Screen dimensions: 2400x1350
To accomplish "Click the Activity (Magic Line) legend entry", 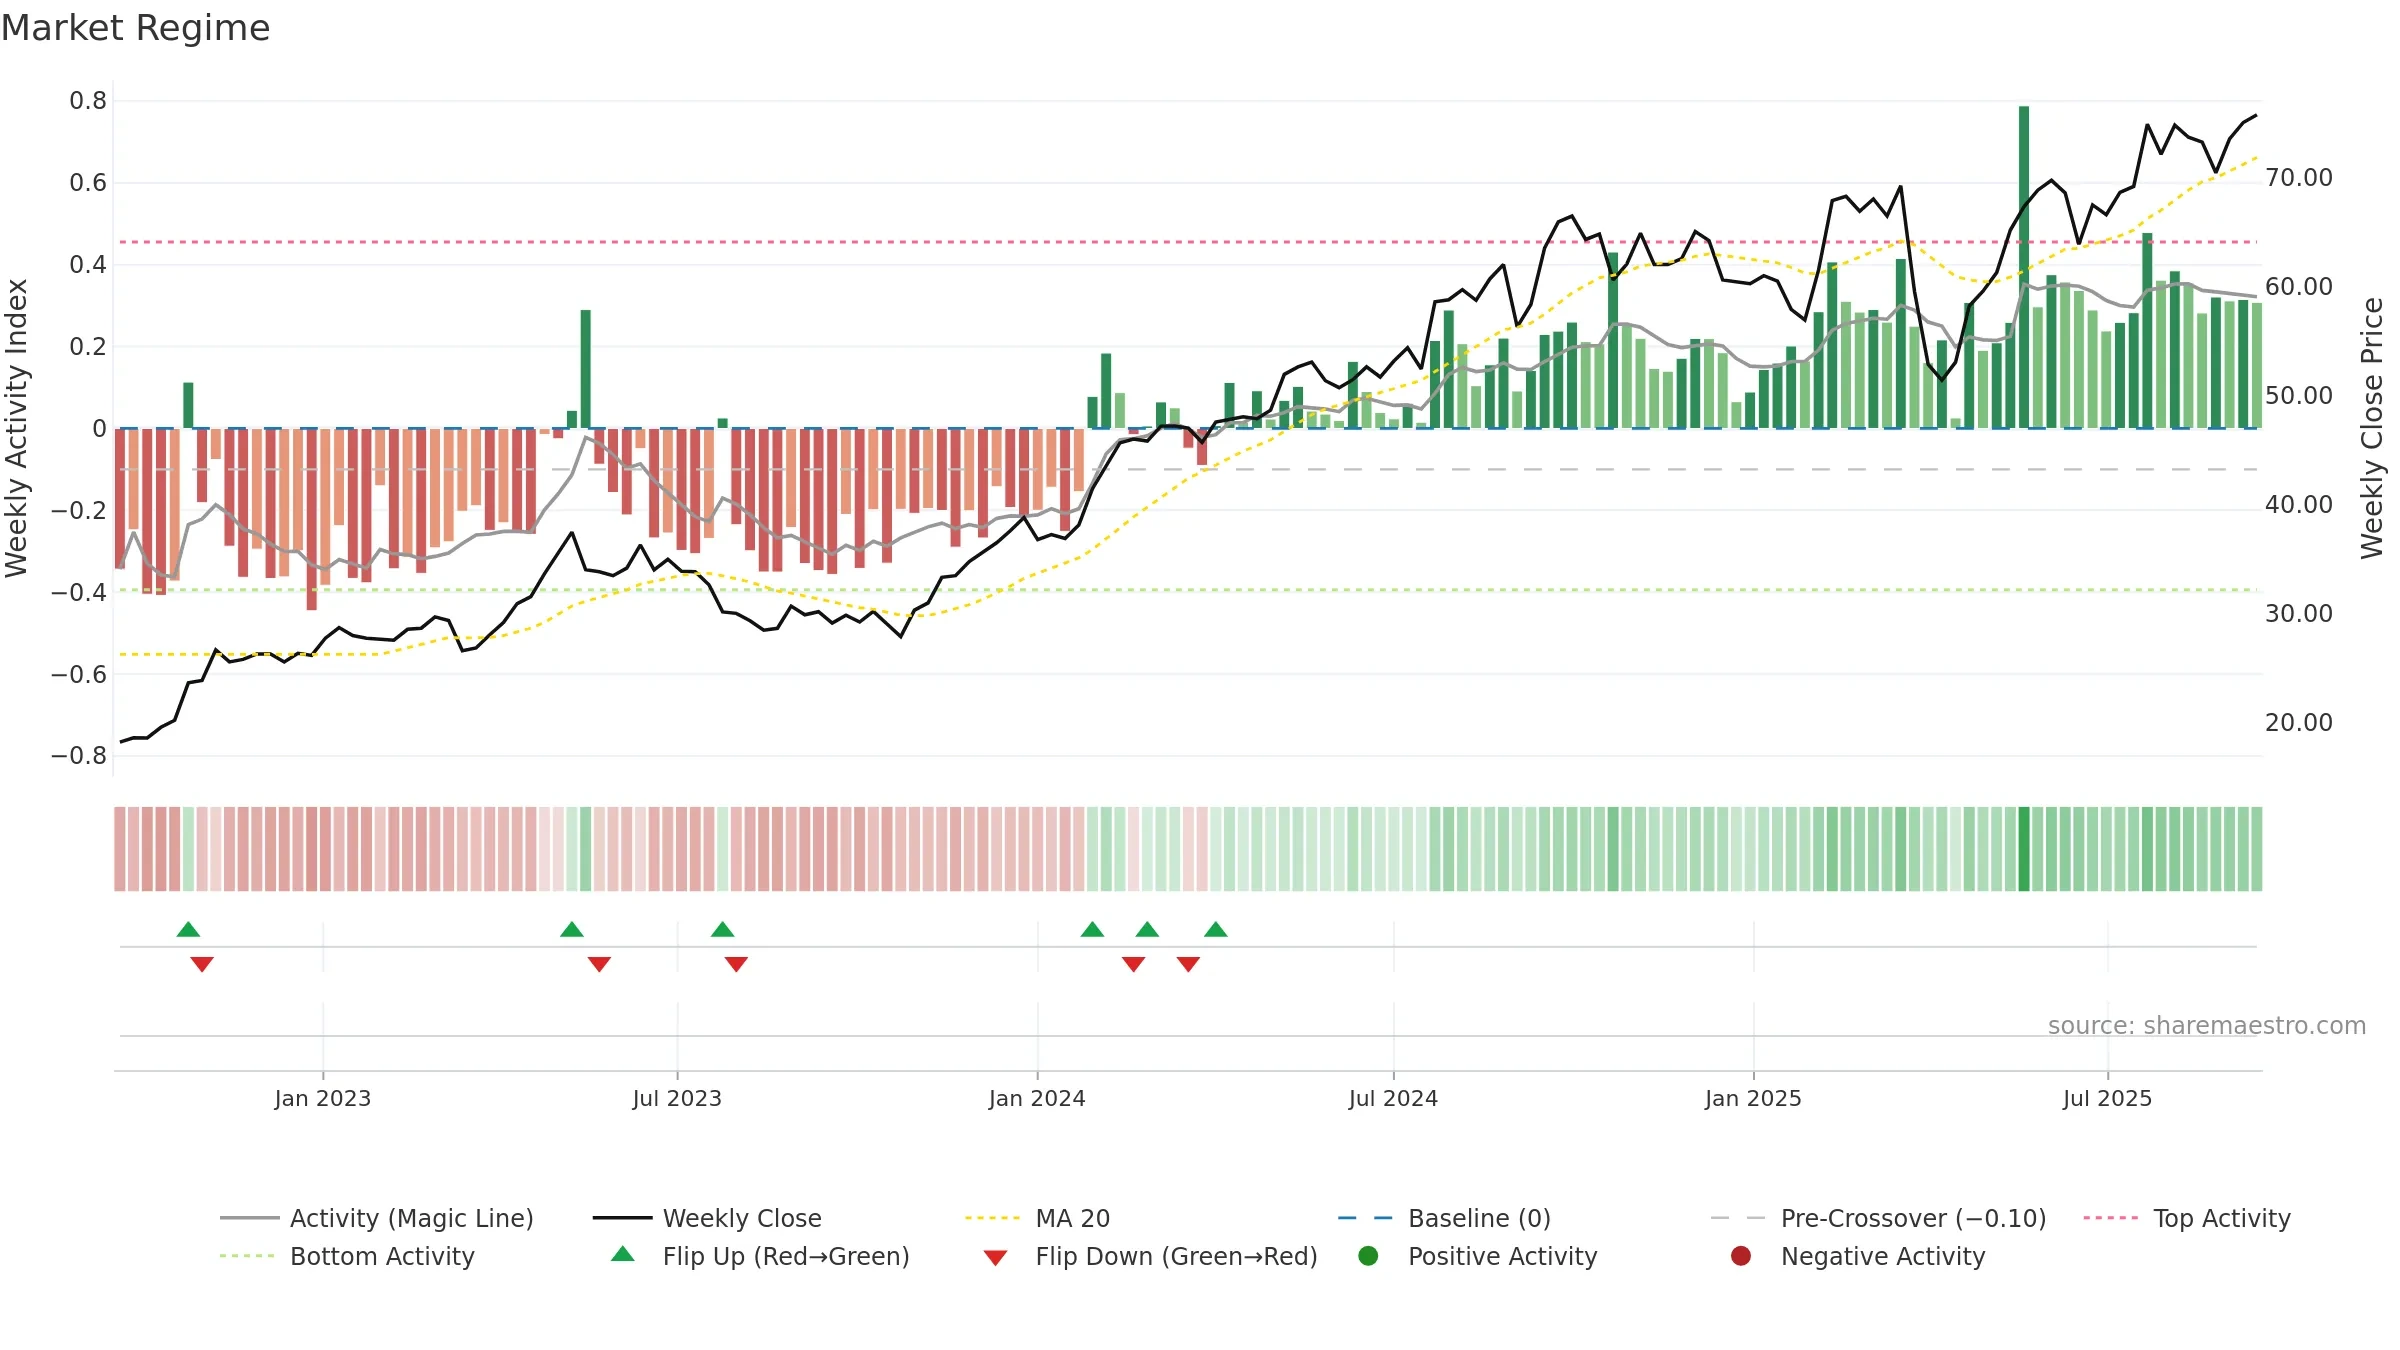I will click(377, 1218).
